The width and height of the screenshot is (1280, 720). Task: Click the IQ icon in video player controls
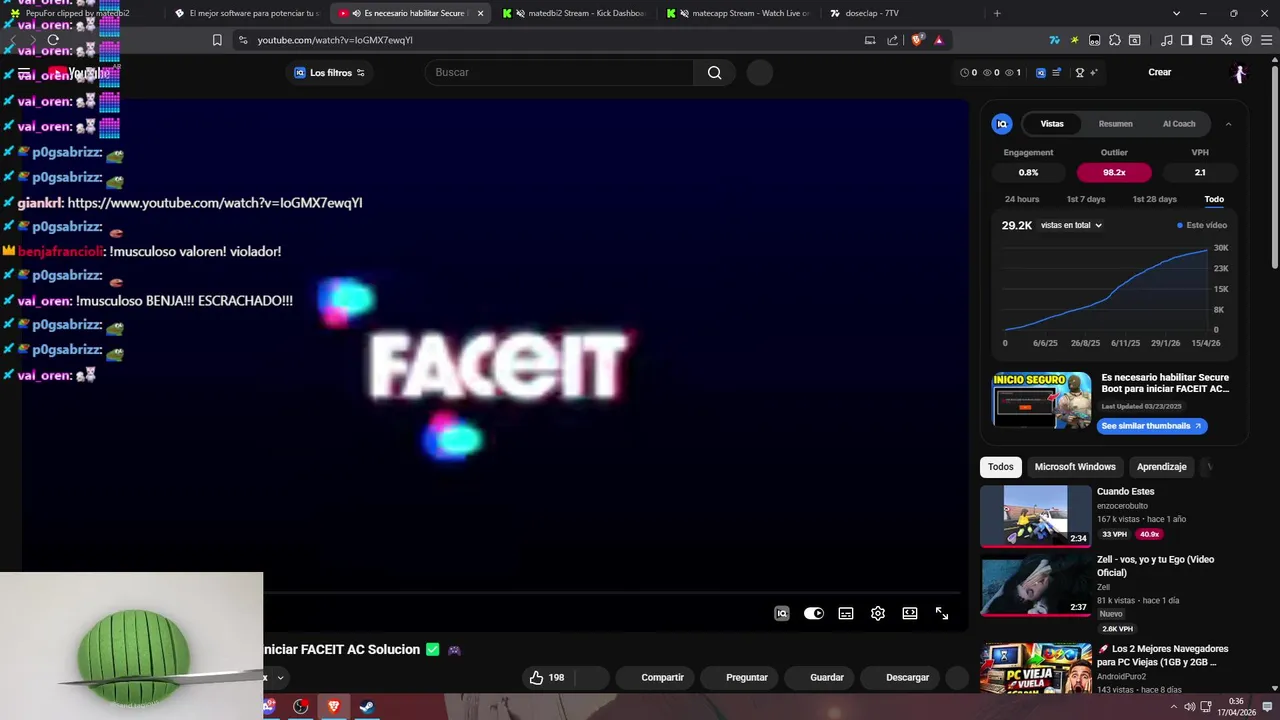pyautogui.click(x=782, y=613)
